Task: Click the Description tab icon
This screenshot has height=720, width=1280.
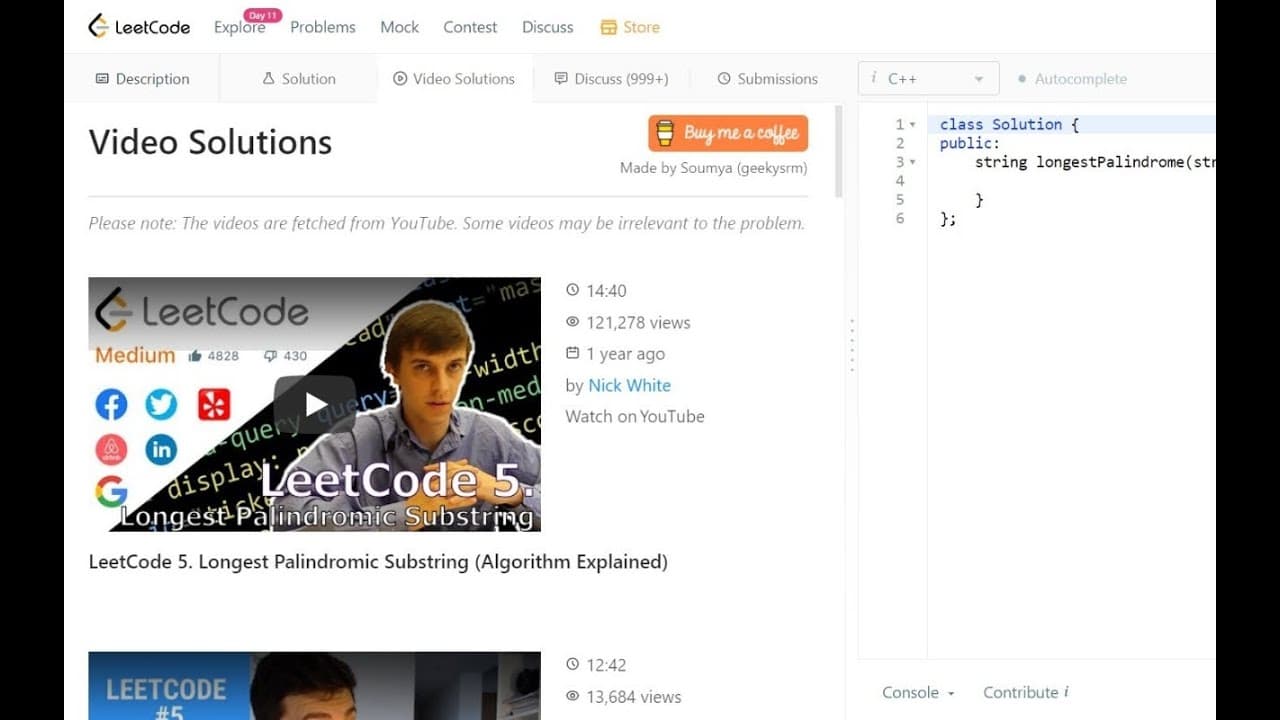Action: point(102,78)
